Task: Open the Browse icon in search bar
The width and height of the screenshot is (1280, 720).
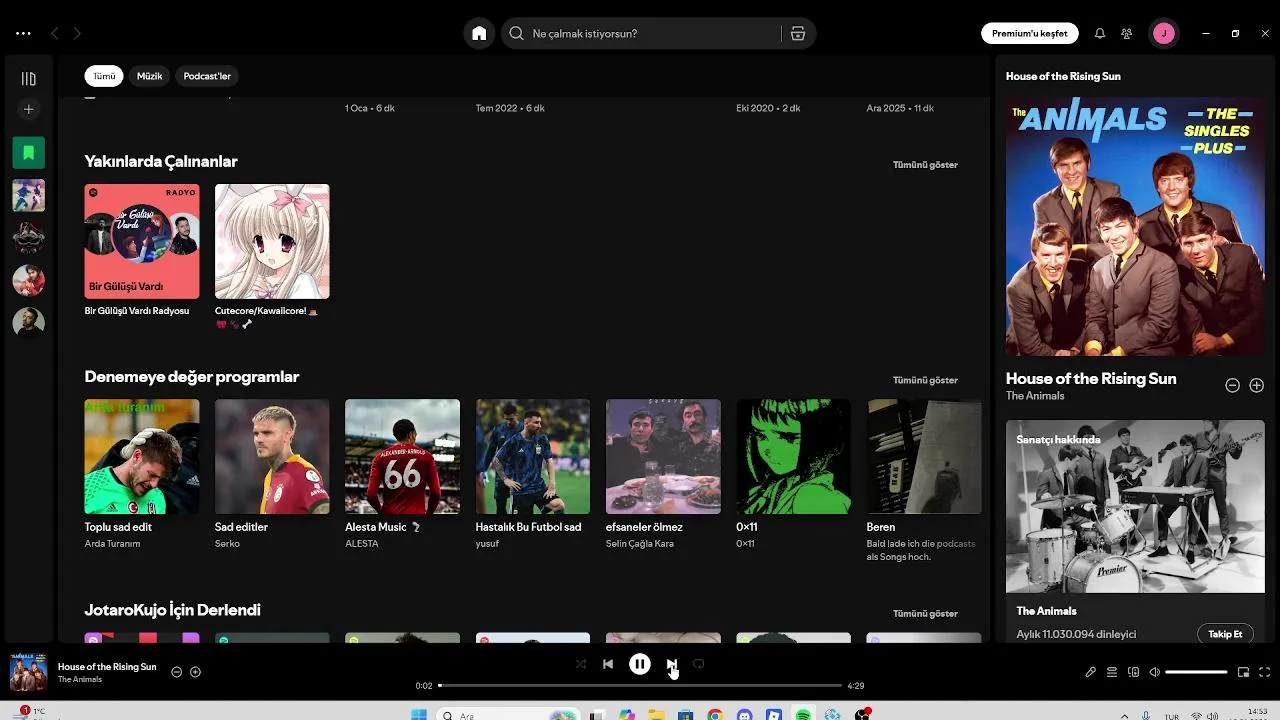Action: 798,33
